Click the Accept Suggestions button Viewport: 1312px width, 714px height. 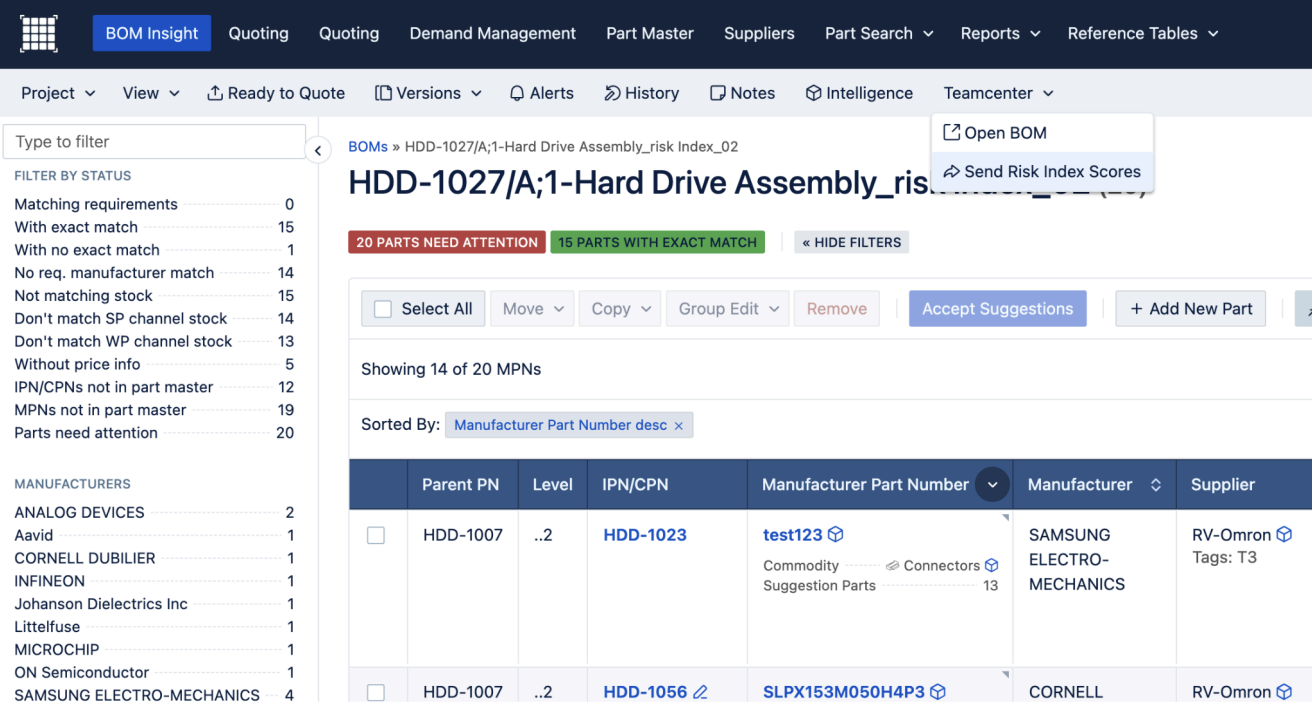(997, 309)
